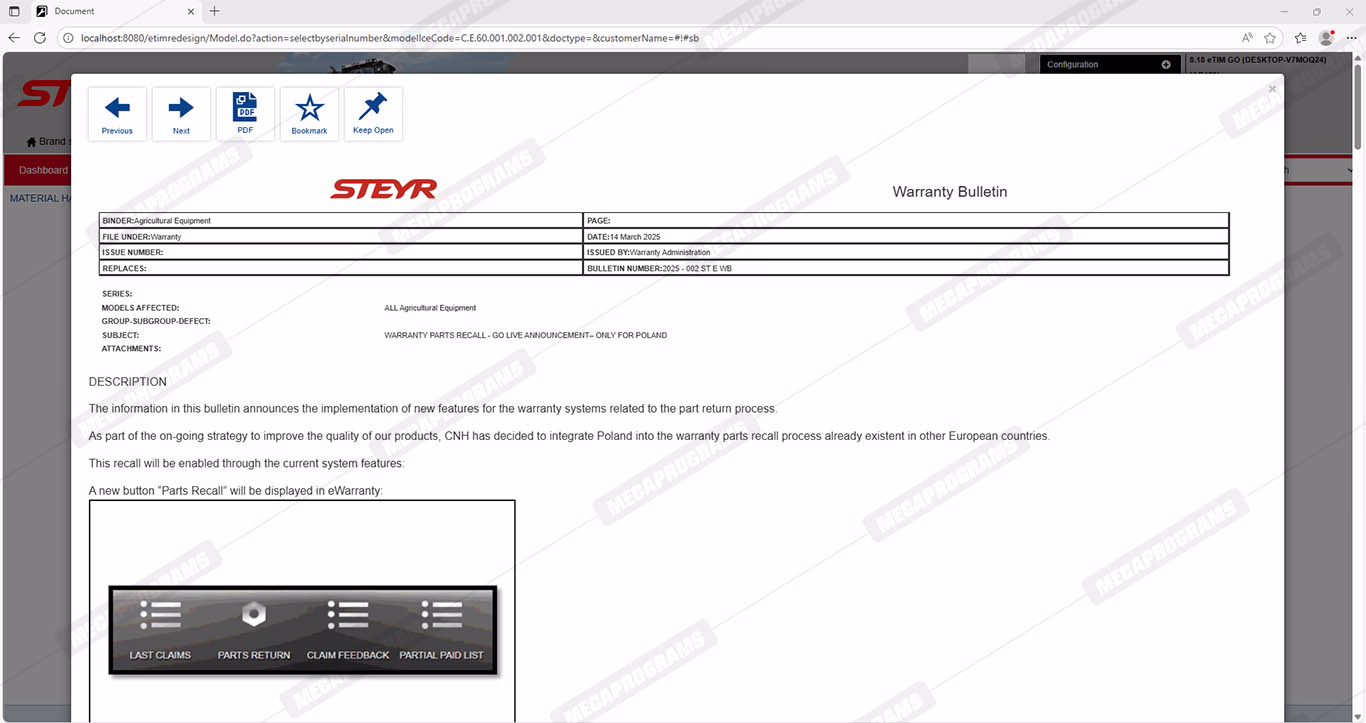Click the Parts Recall toolbar image
1366x723 pixels.
pyautogui.click(x=302, y=630)
